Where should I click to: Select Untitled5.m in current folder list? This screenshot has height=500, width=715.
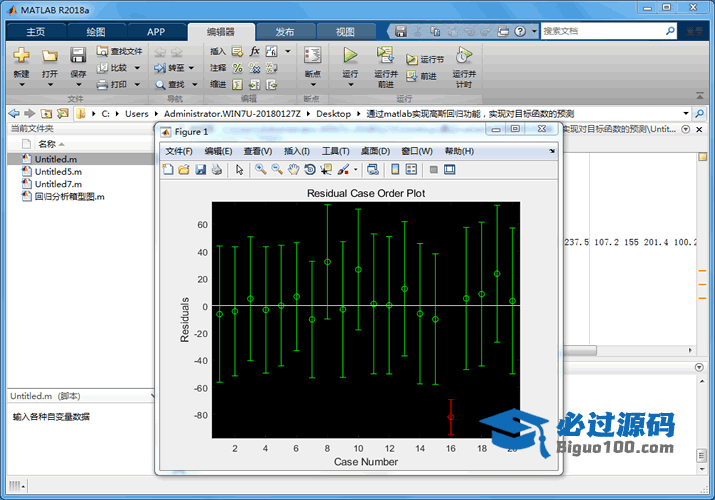(81, 172)
